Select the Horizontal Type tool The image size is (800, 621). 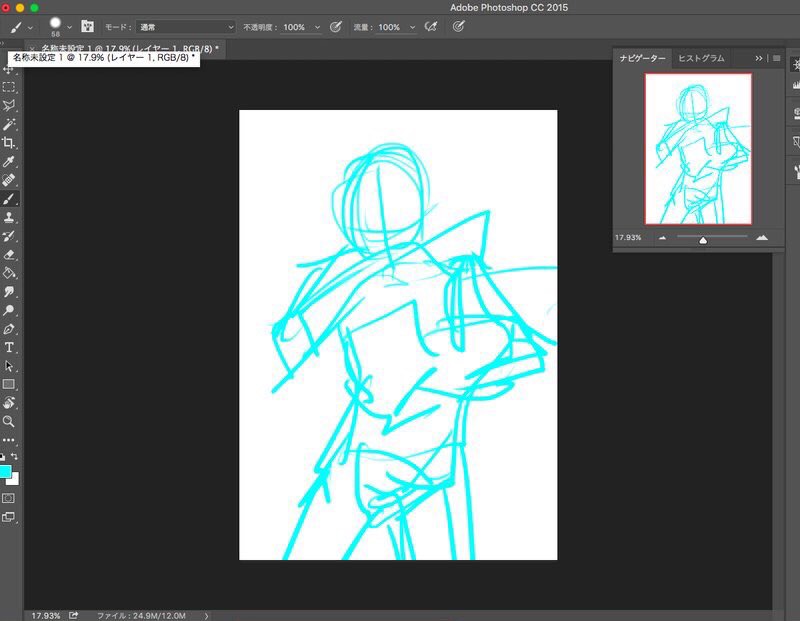[x=9, y=347]
